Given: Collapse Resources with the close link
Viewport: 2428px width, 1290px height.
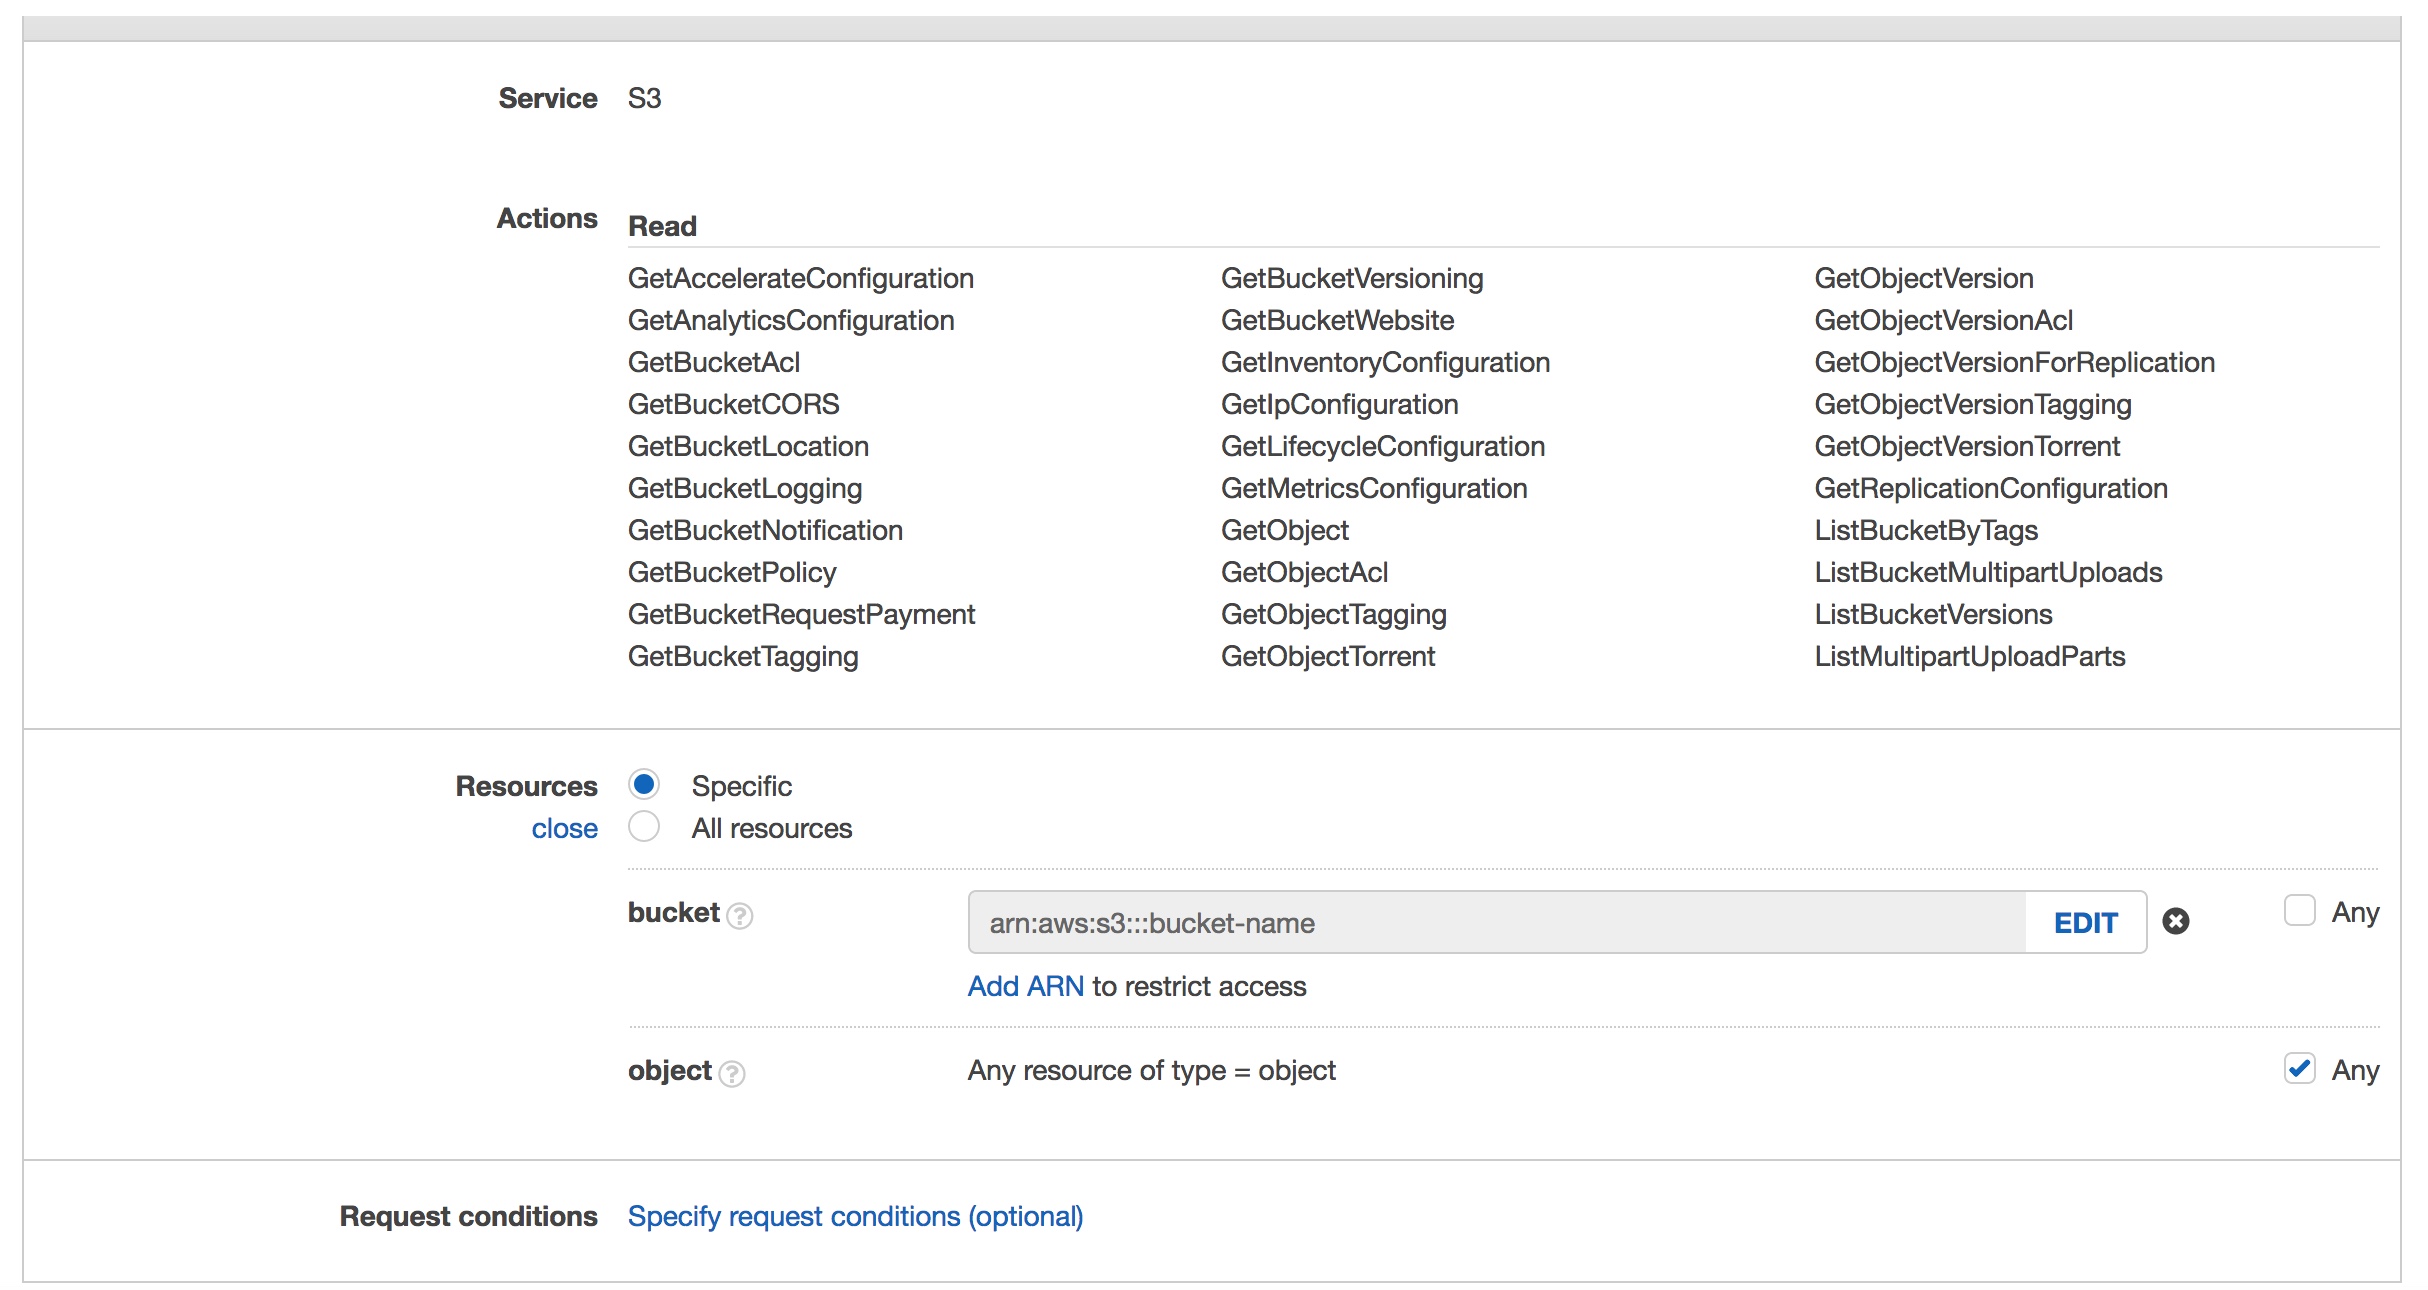Looking at the screenshot, I should pos(564,828).
